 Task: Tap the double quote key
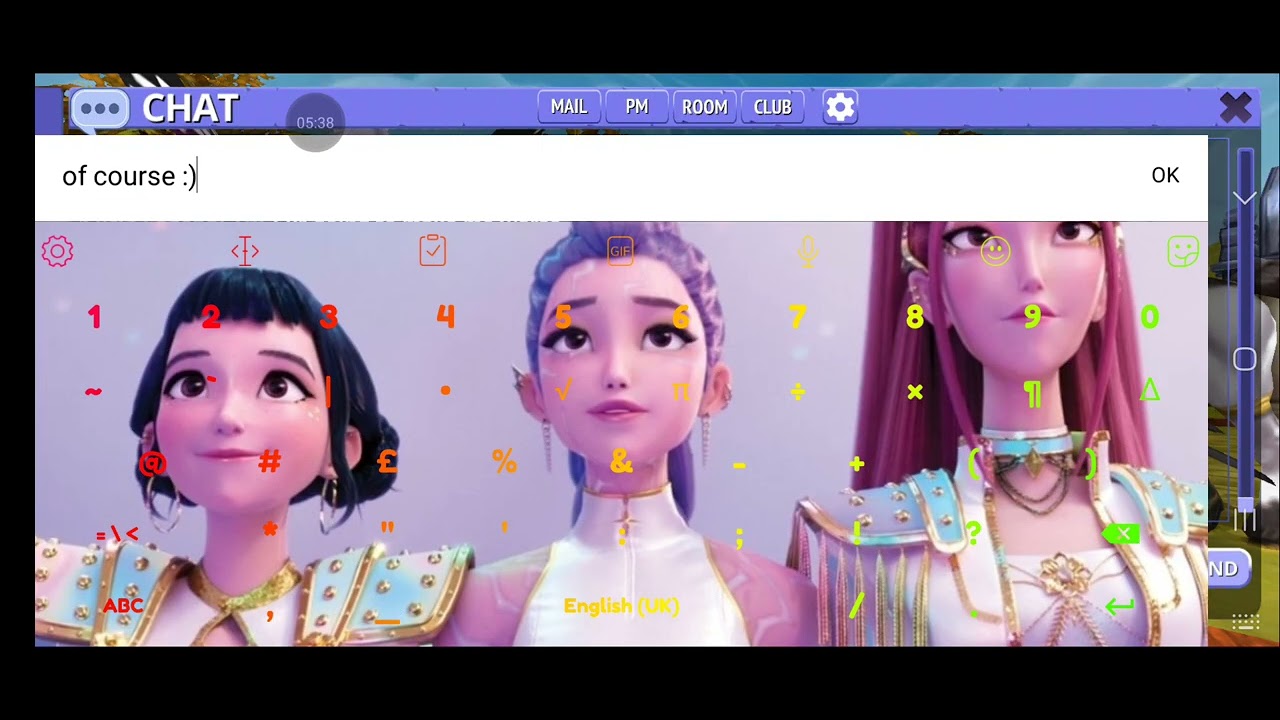387,527
